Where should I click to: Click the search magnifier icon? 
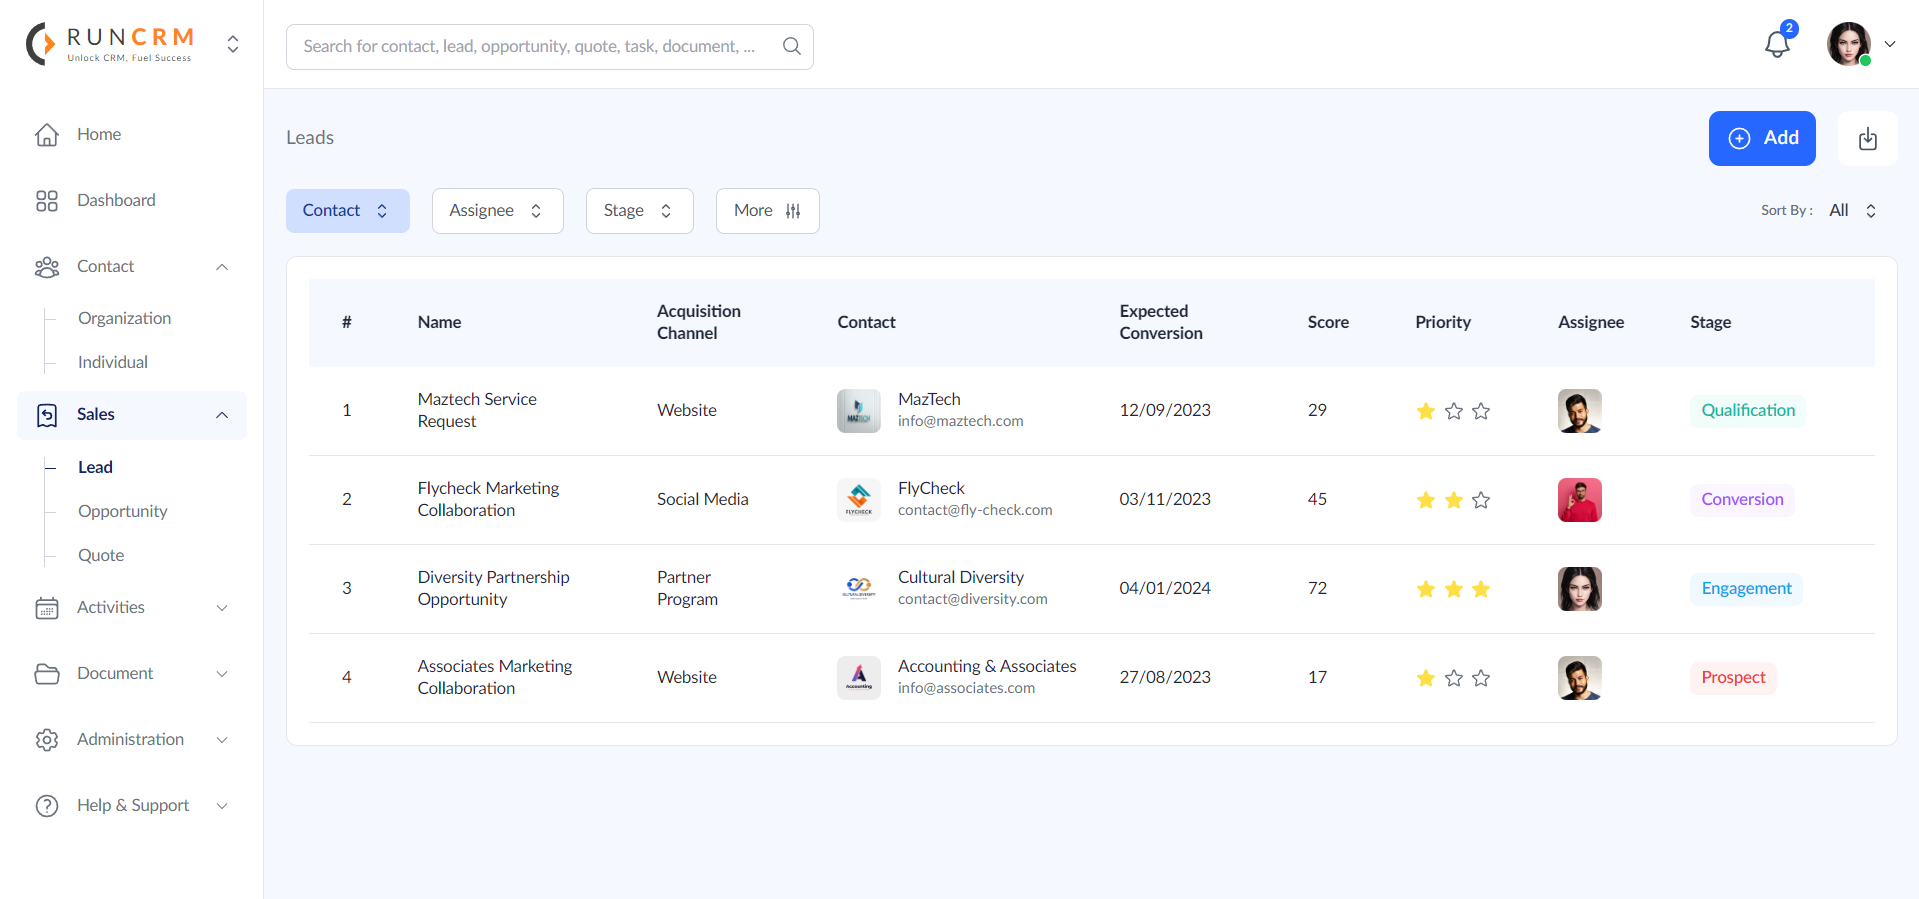(x=791, y=46)
